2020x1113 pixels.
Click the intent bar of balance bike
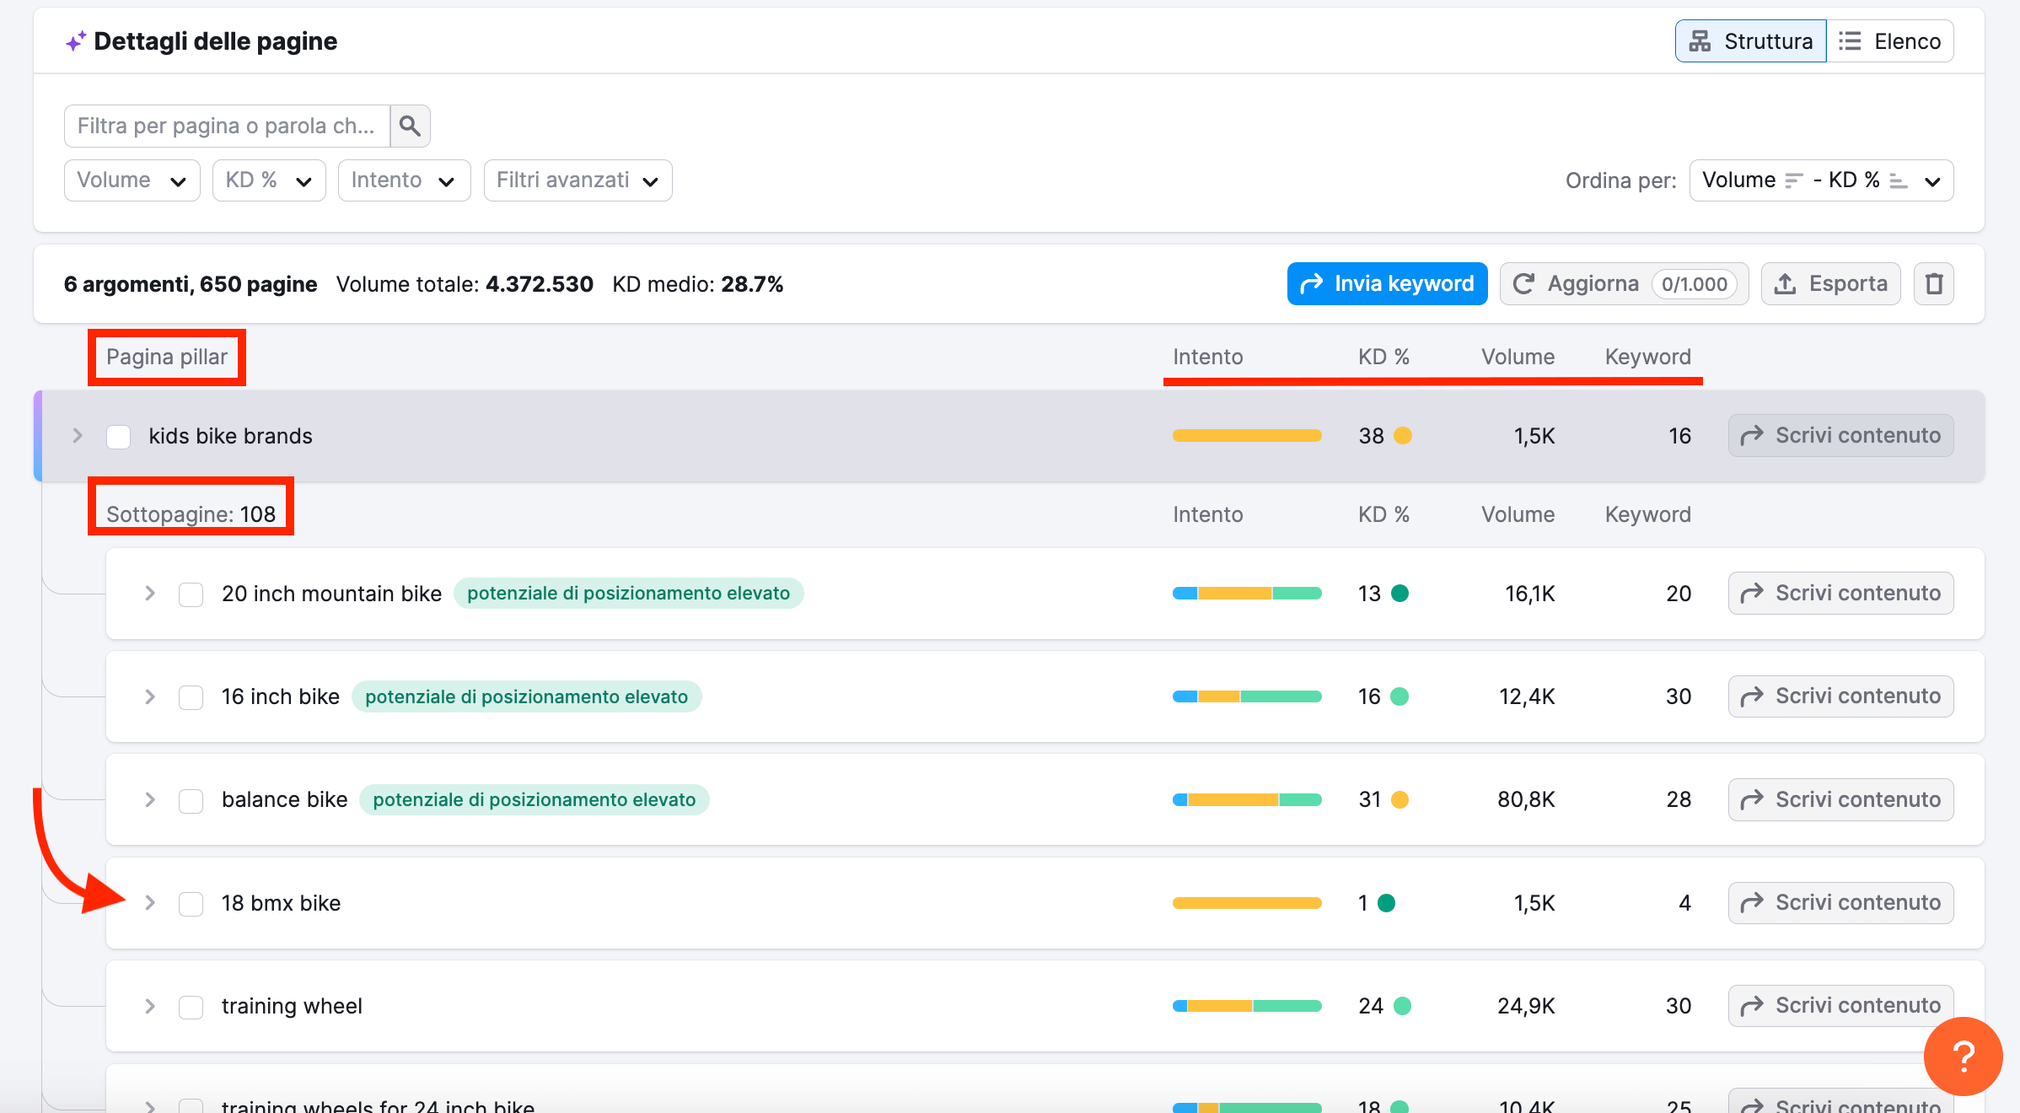(1247, 800)
